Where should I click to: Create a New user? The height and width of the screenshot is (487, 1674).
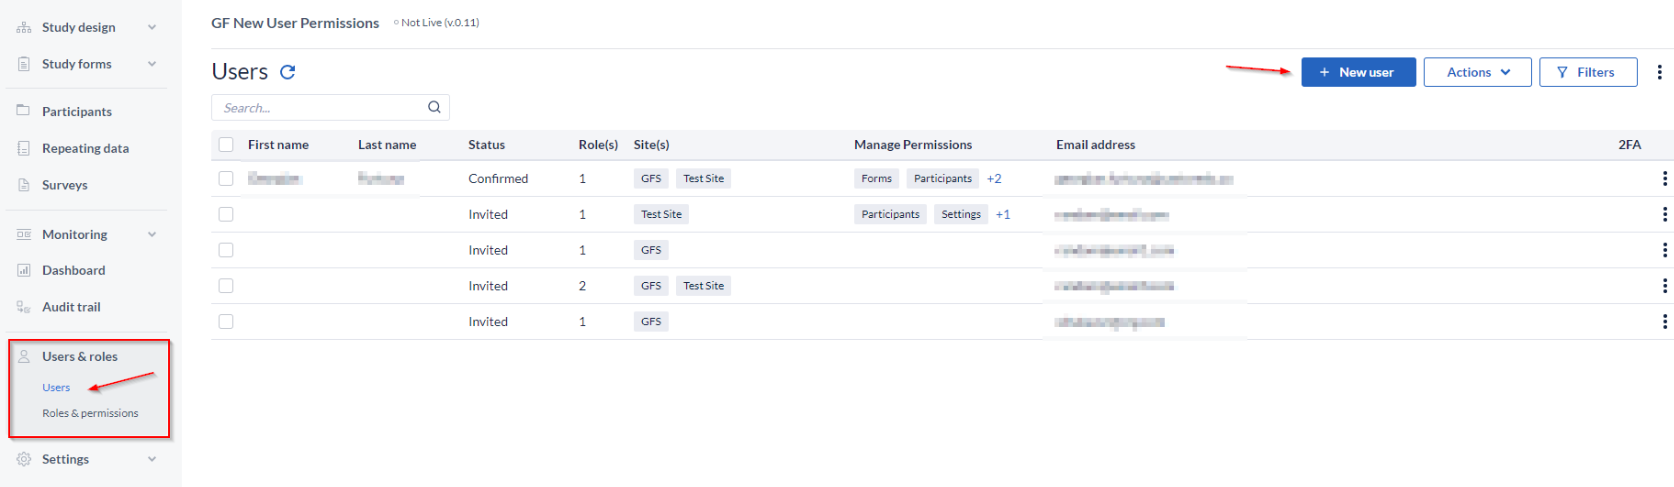(x=1358, y=72)
